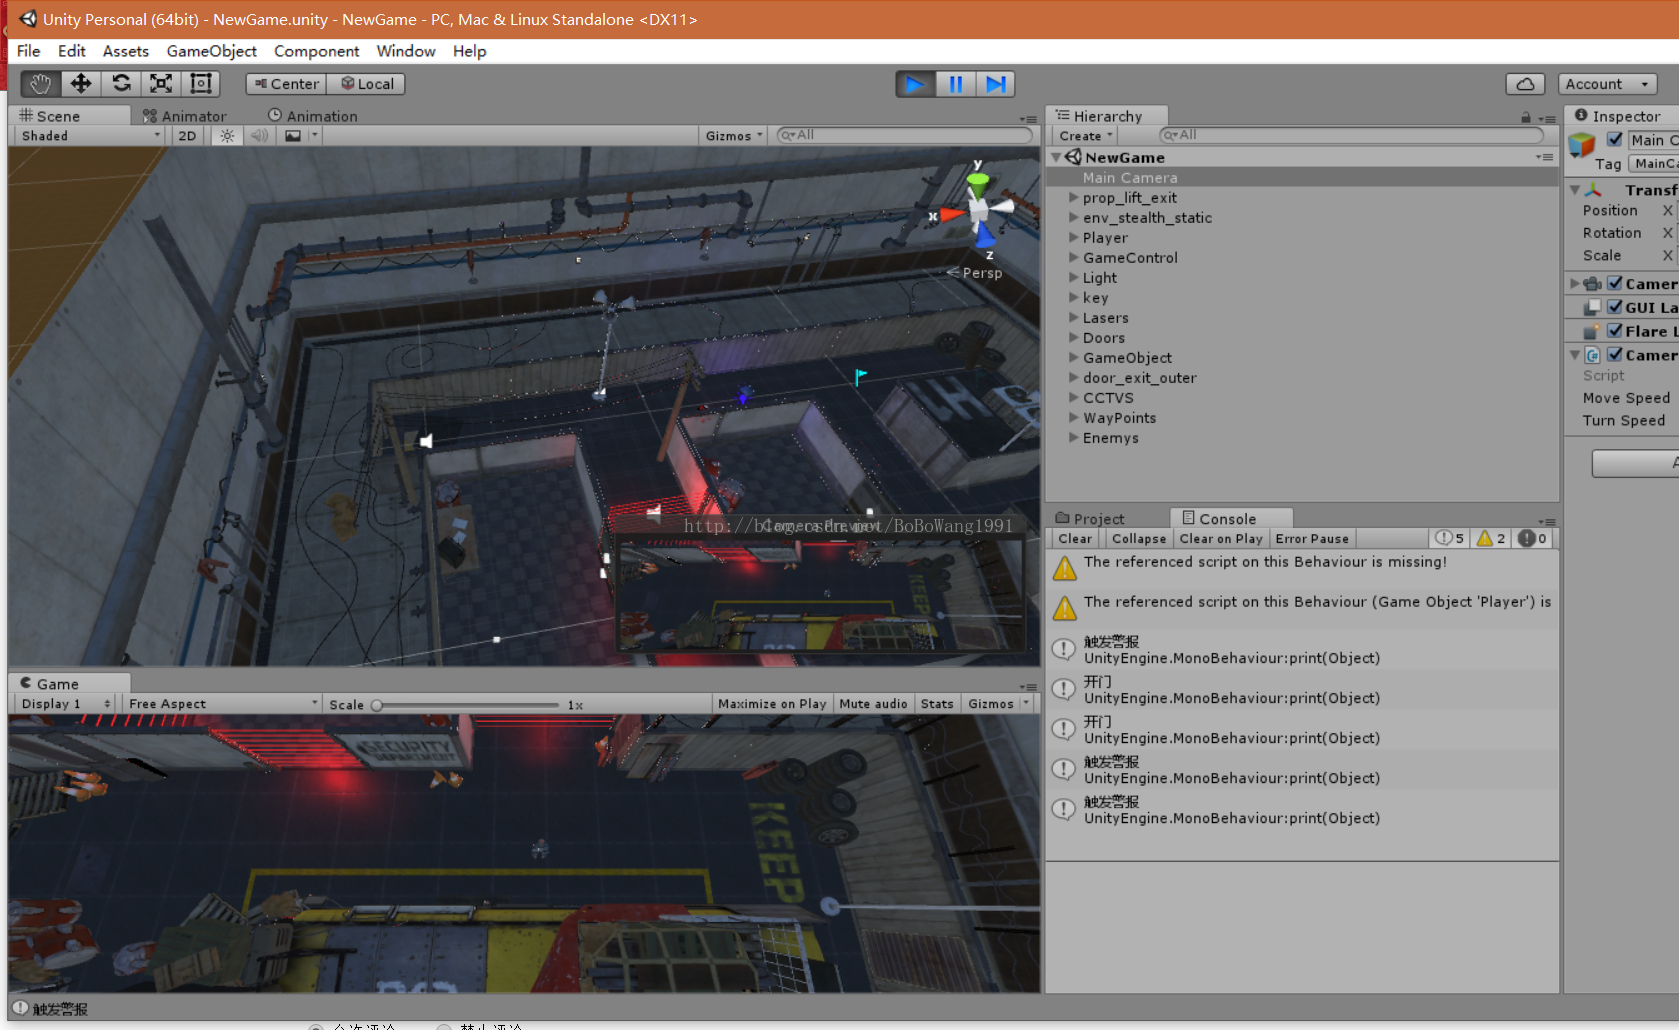Image resolution: width=1679 pixels, height=1030 pixels.
Task: Open the Free Aspect dropdown
Action: coord(222,704)
